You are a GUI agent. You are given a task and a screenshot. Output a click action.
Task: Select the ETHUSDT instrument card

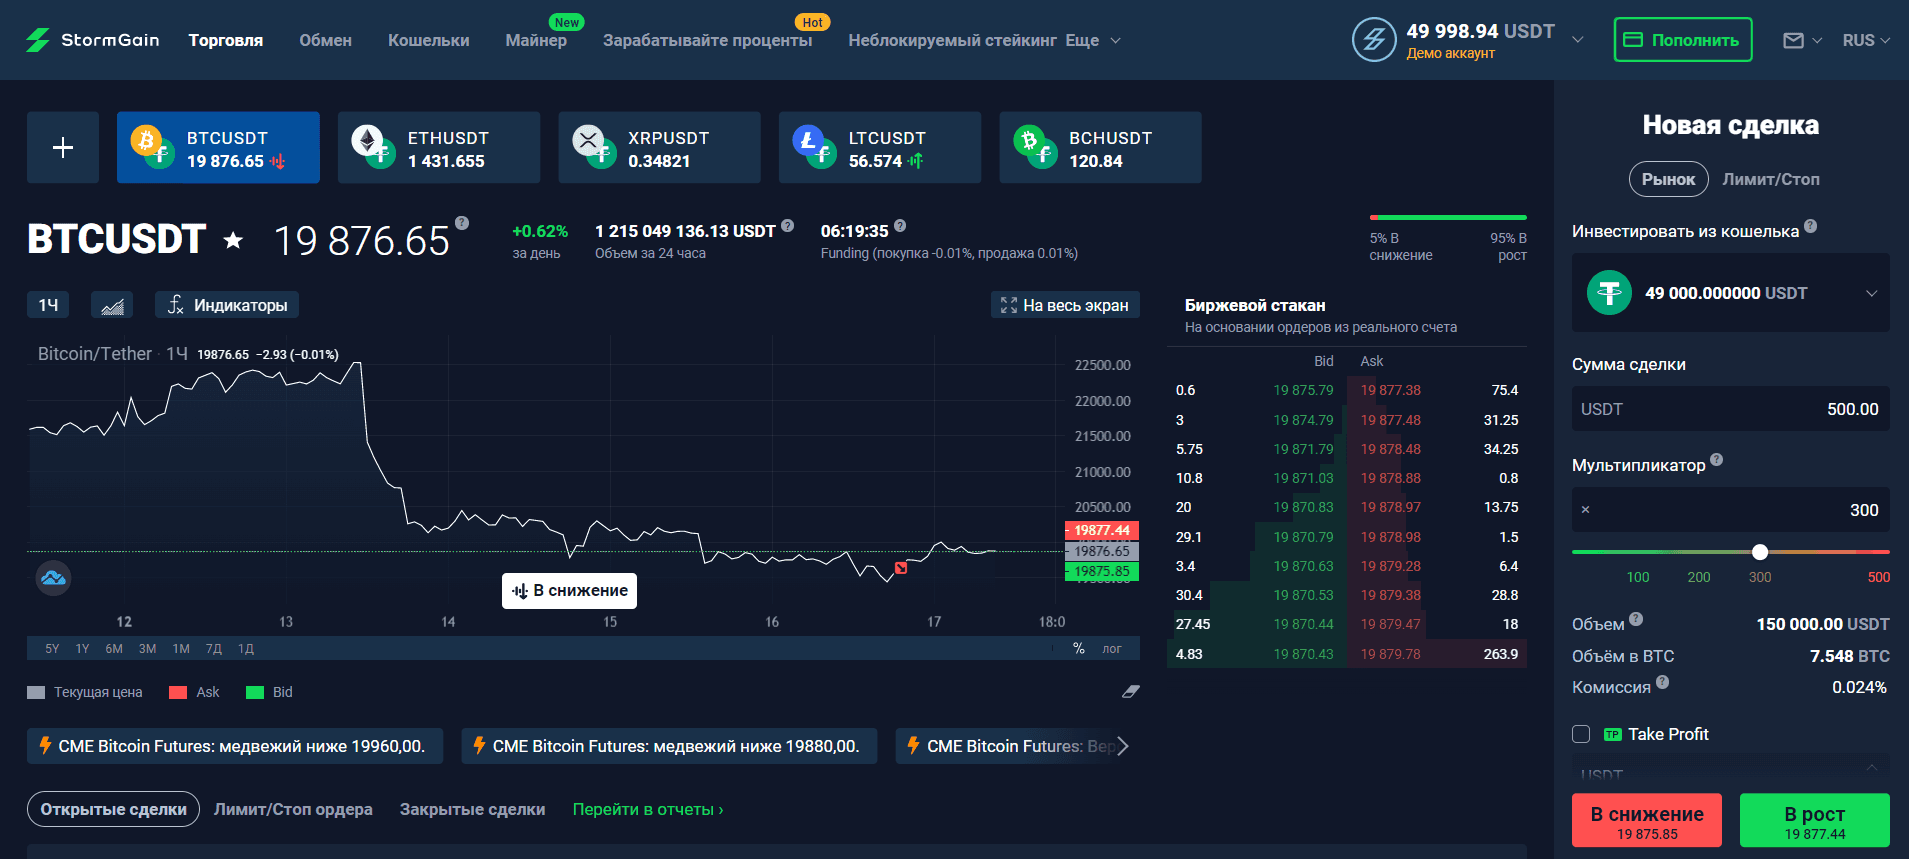439,147
